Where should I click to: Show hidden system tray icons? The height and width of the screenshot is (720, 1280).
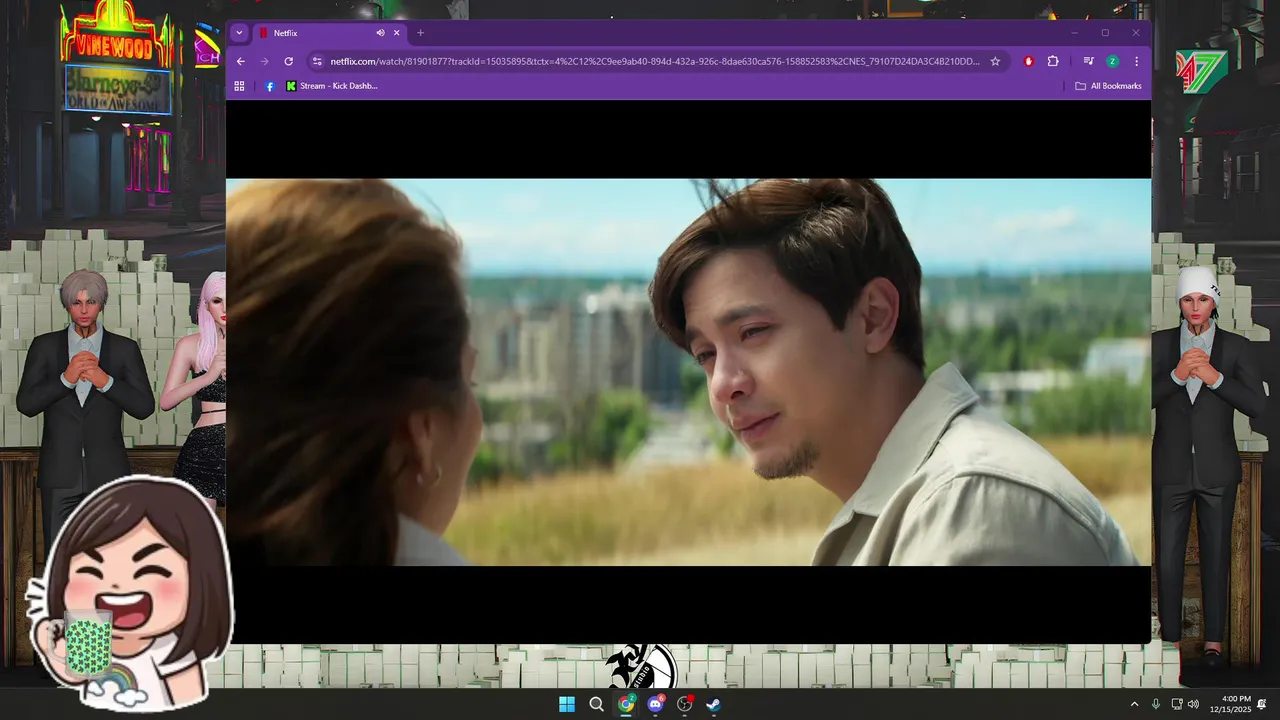point(1134,704)
